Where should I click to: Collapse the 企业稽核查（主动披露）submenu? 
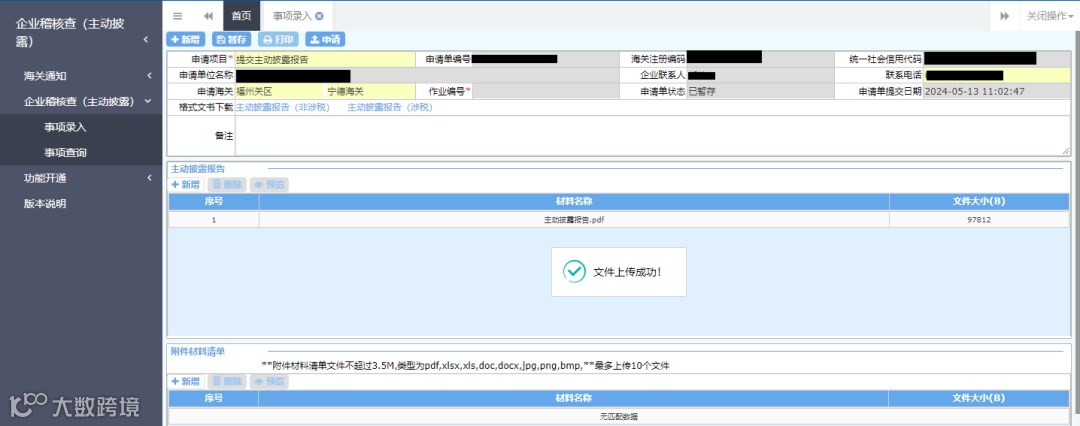pyautogui.click(x=81, y=101)
